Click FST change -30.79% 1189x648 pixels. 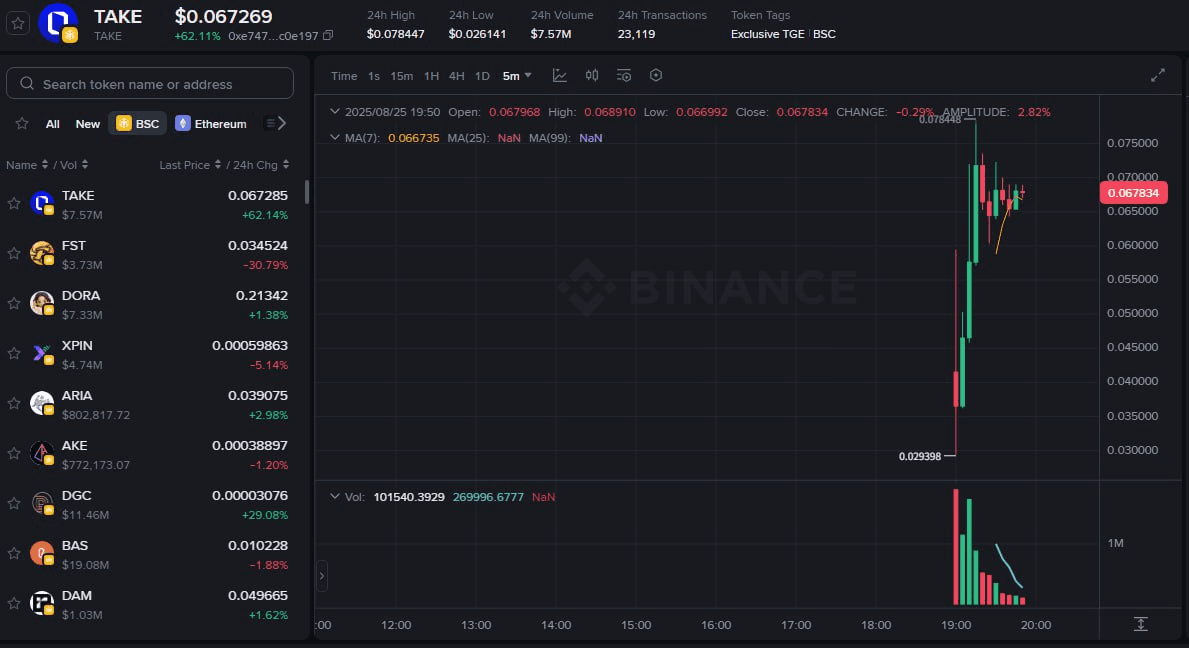pyautogui.click(x=265, y=265)
